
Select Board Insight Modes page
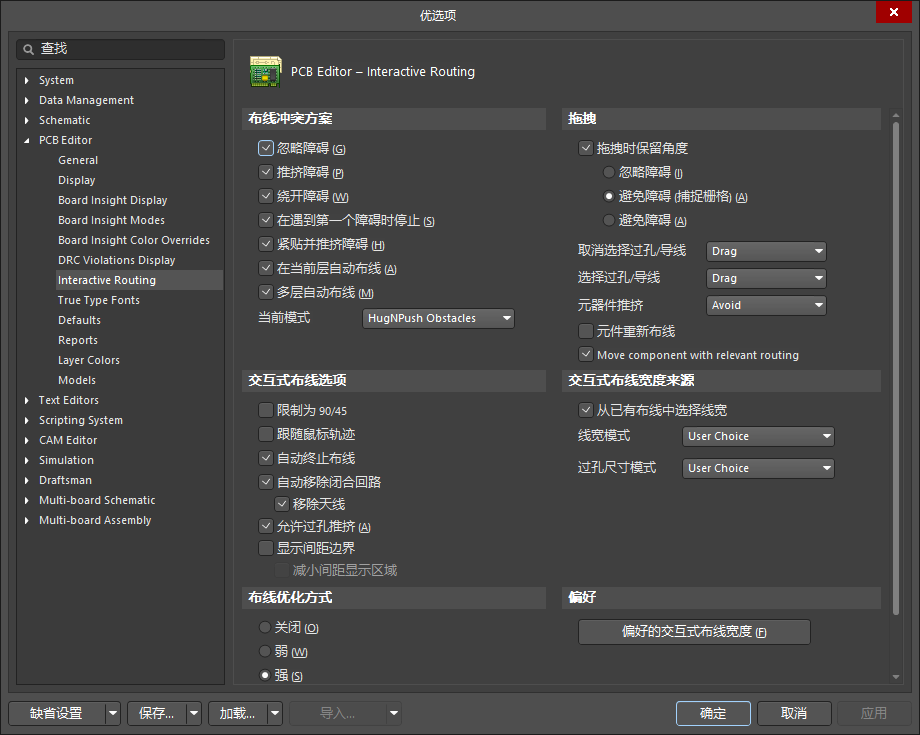111,220
